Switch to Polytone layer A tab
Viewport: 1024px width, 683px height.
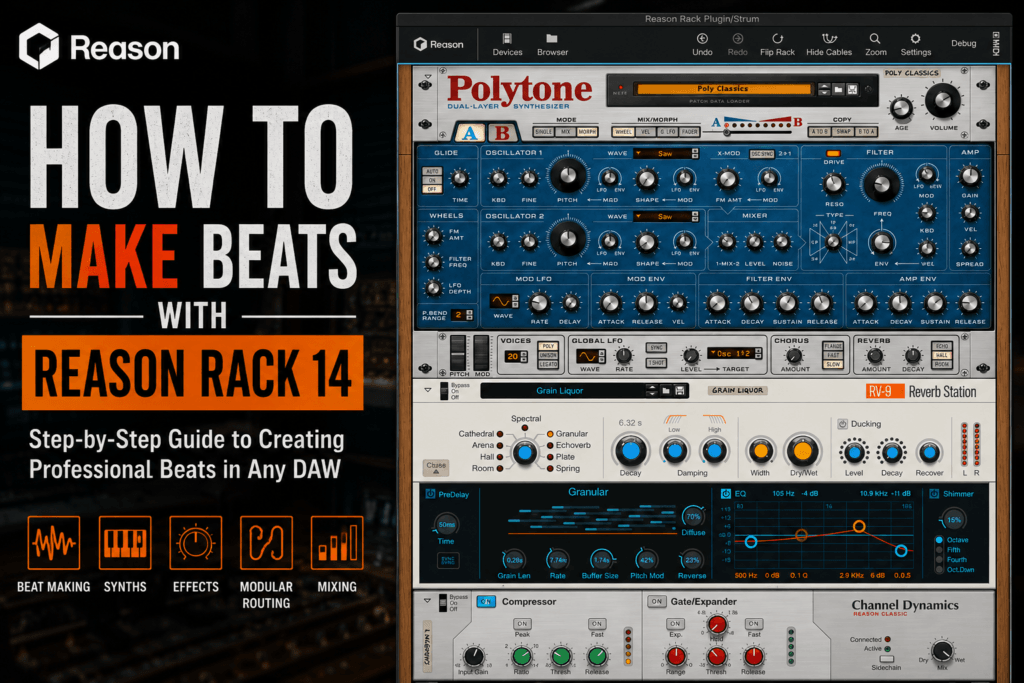[469, 133]
